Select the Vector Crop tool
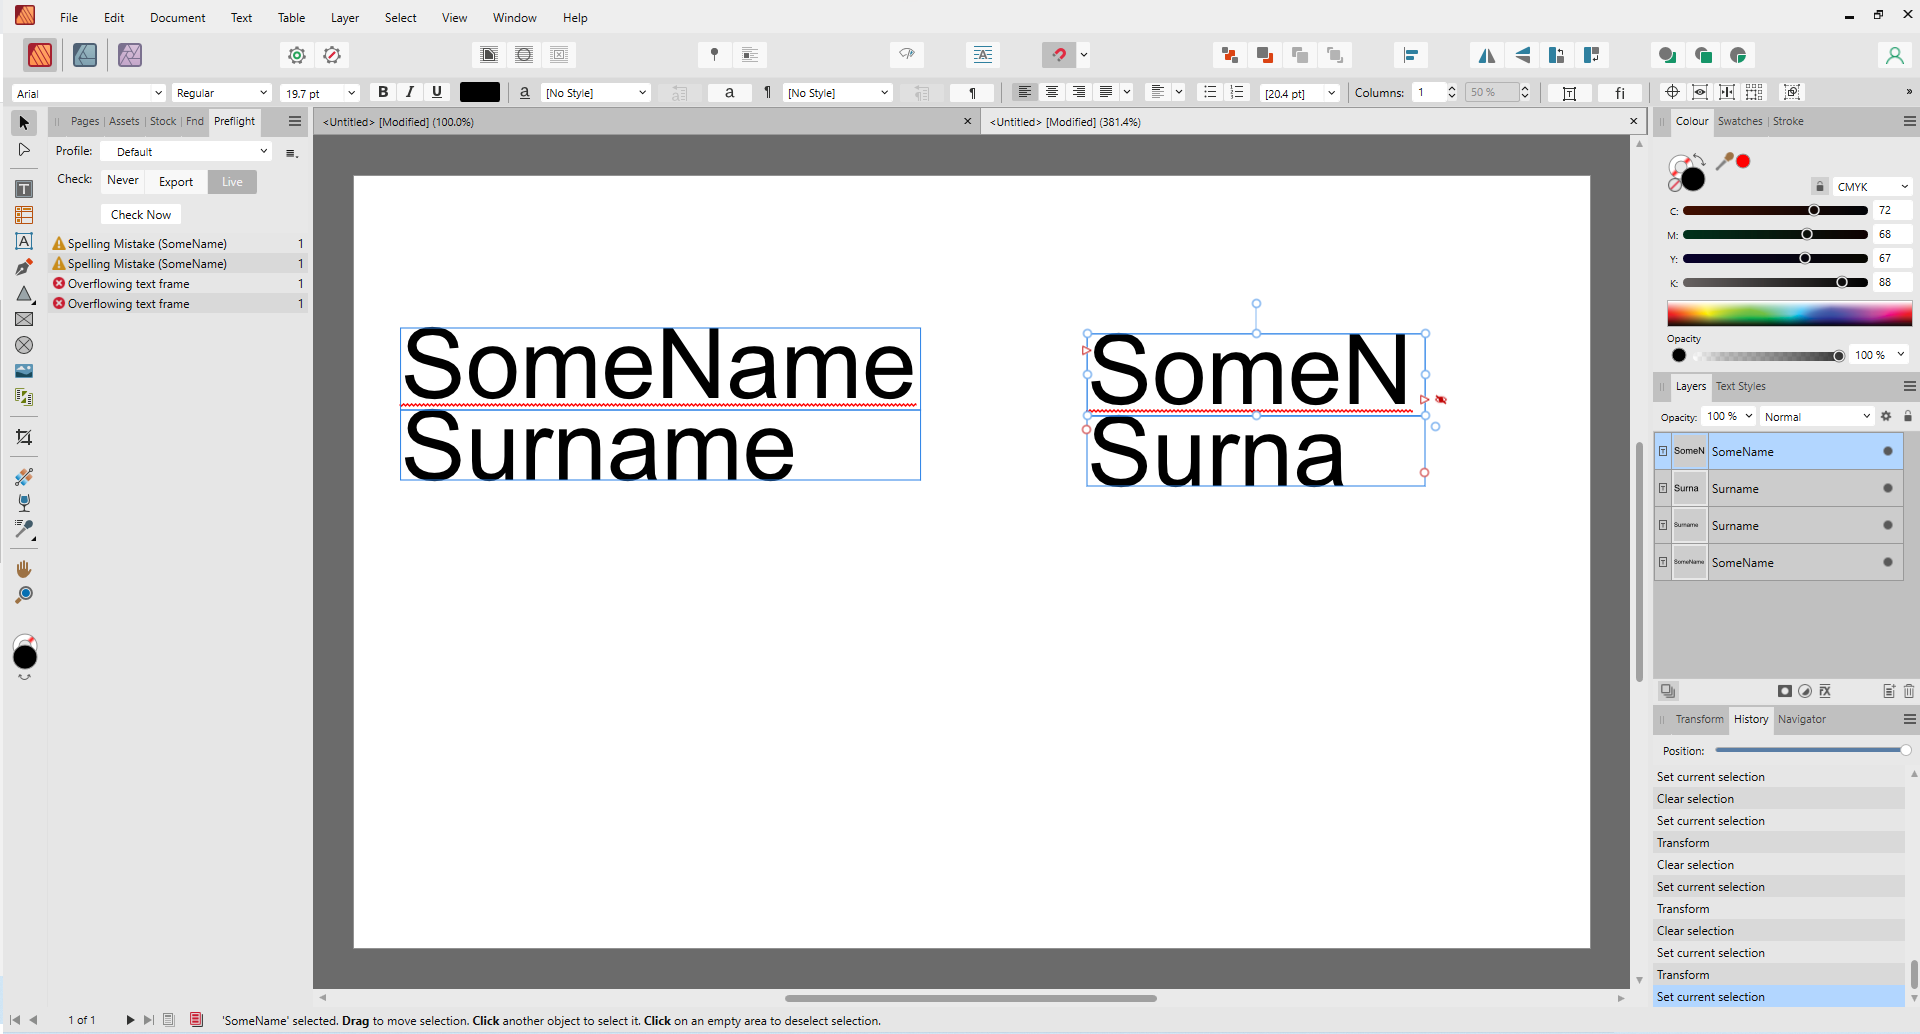Viewport: 1920px width, 1034px height. tap(24, 437)
